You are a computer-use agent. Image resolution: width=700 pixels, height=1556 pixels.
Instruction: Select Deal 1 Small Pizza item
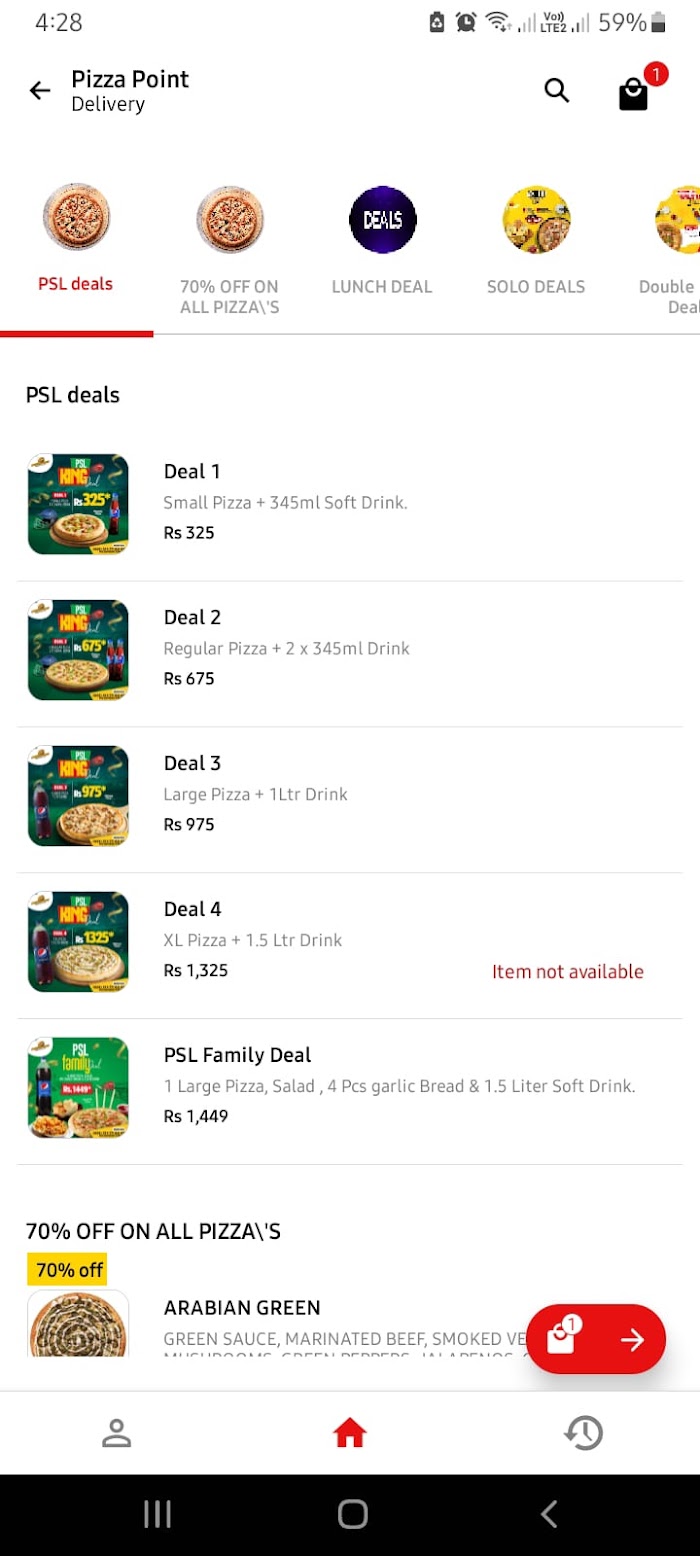[x=350, y=504]
